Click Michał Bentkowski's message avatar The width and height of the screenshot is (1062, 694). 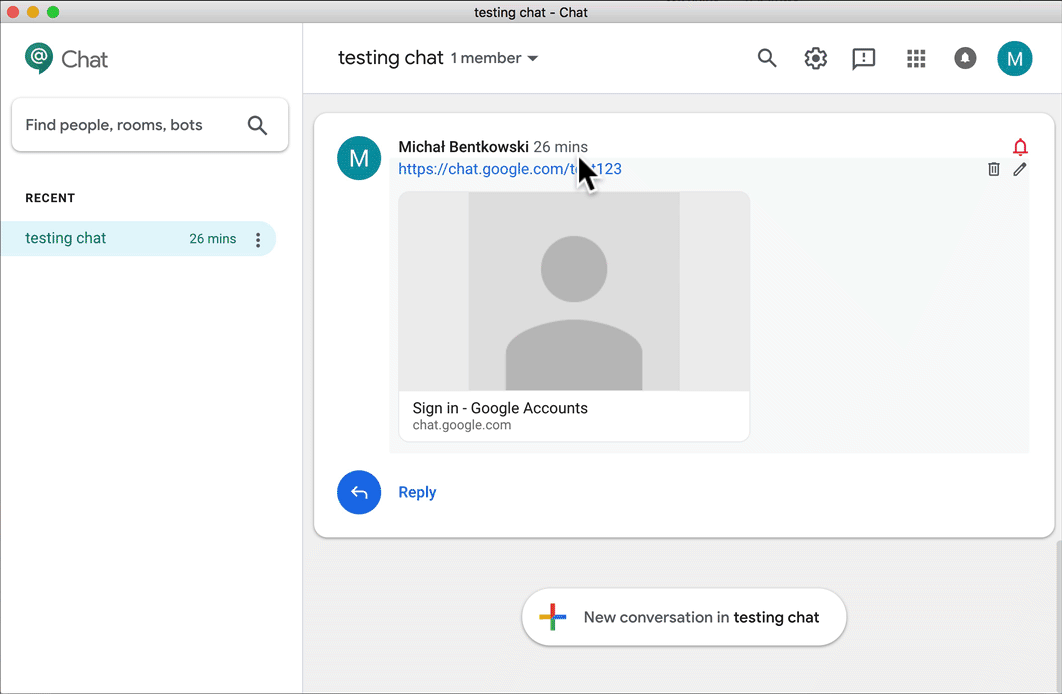(359, 158)
